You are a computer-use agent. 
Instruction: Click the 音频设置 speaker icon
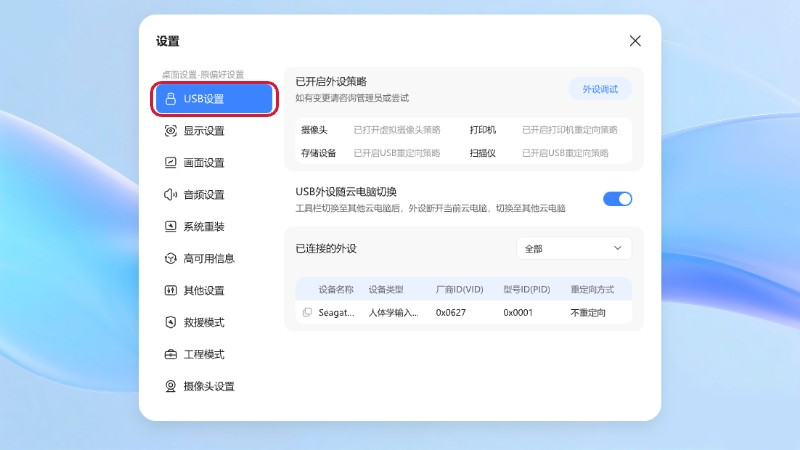coord(170,195)
